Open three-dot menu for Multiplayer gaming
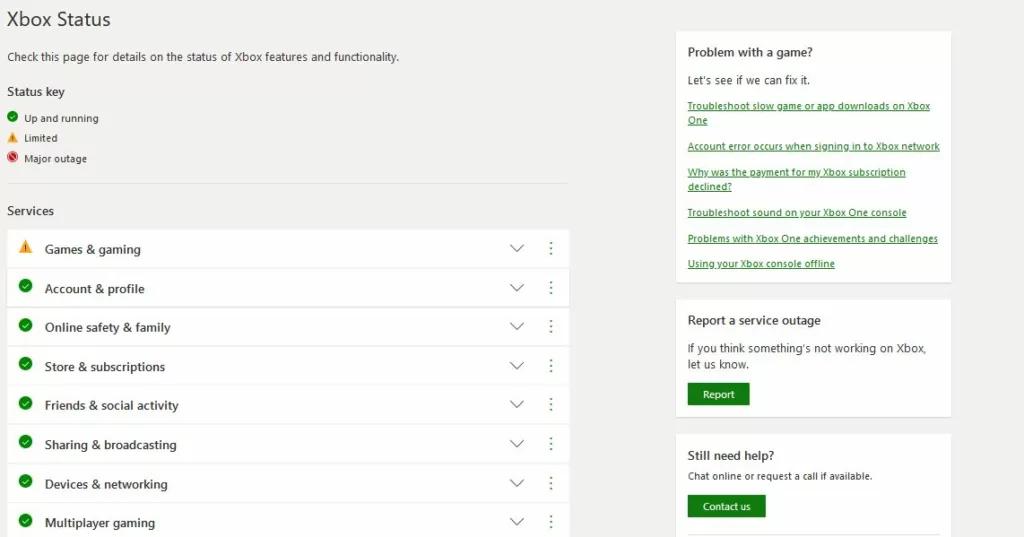 click(x=551, y=521)
